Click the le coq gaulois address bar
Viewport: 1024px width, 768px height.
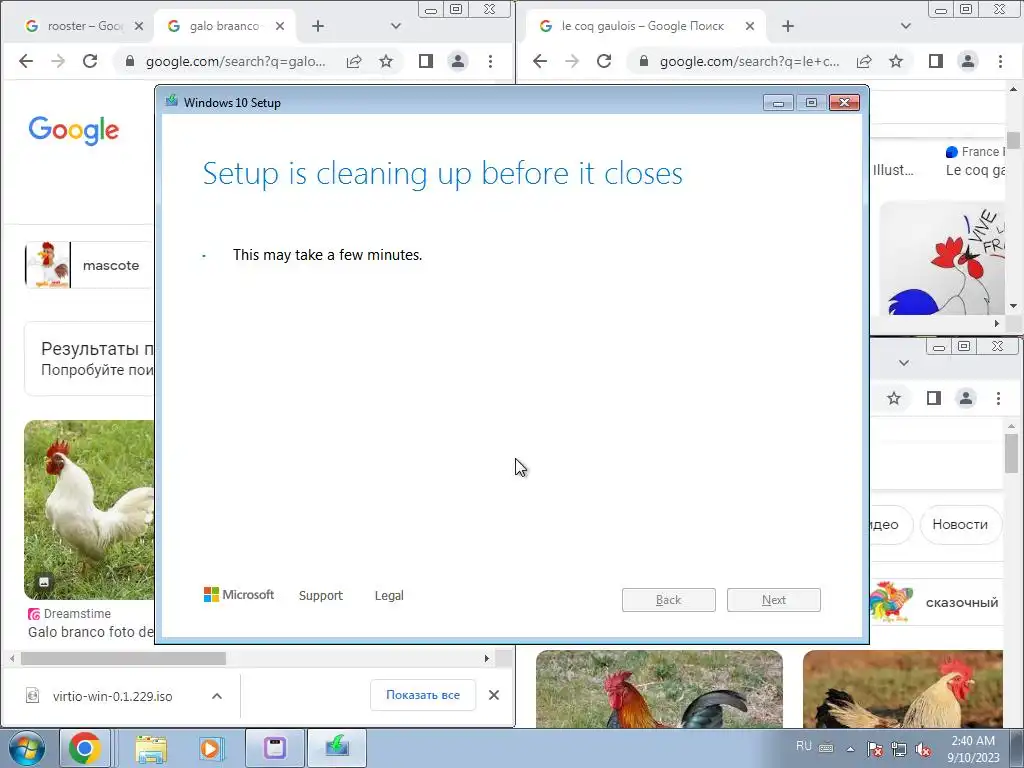(x=749, y=61)
